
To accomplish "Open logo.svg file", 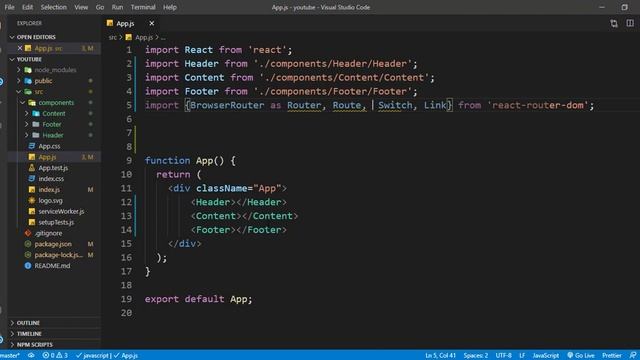I will (x=51, y=200).
